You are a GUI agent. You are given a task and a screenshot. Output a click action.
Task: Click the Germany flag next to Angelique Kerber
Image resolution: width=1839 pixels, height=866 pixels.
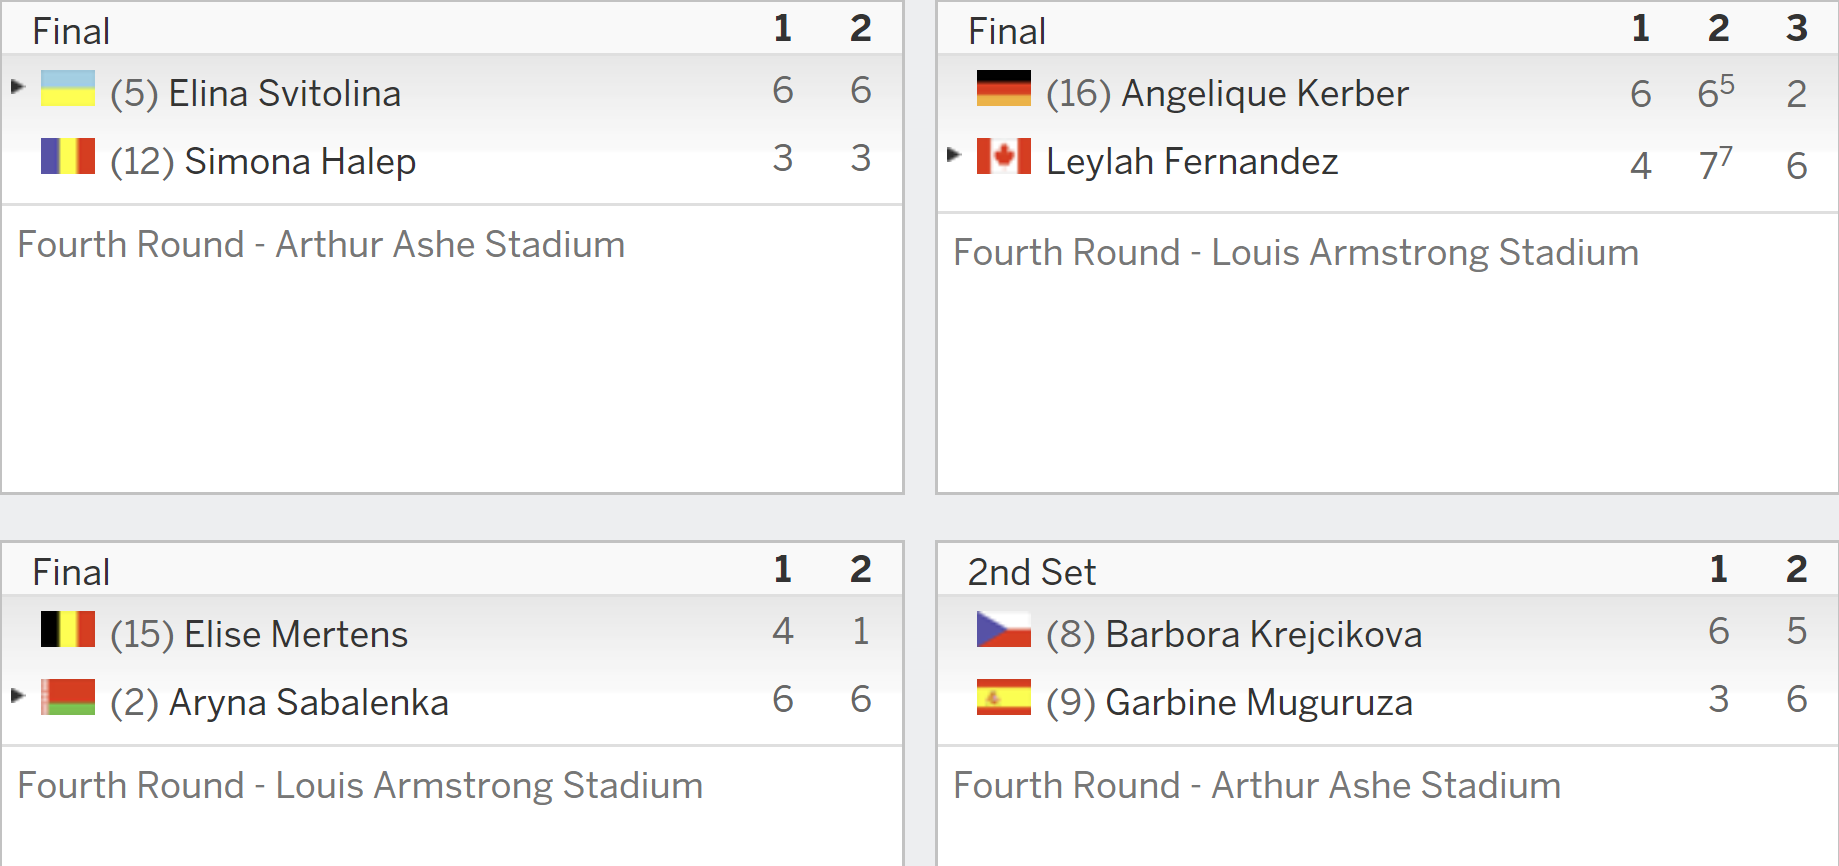pyautogui.click(x=1004, y=88)
